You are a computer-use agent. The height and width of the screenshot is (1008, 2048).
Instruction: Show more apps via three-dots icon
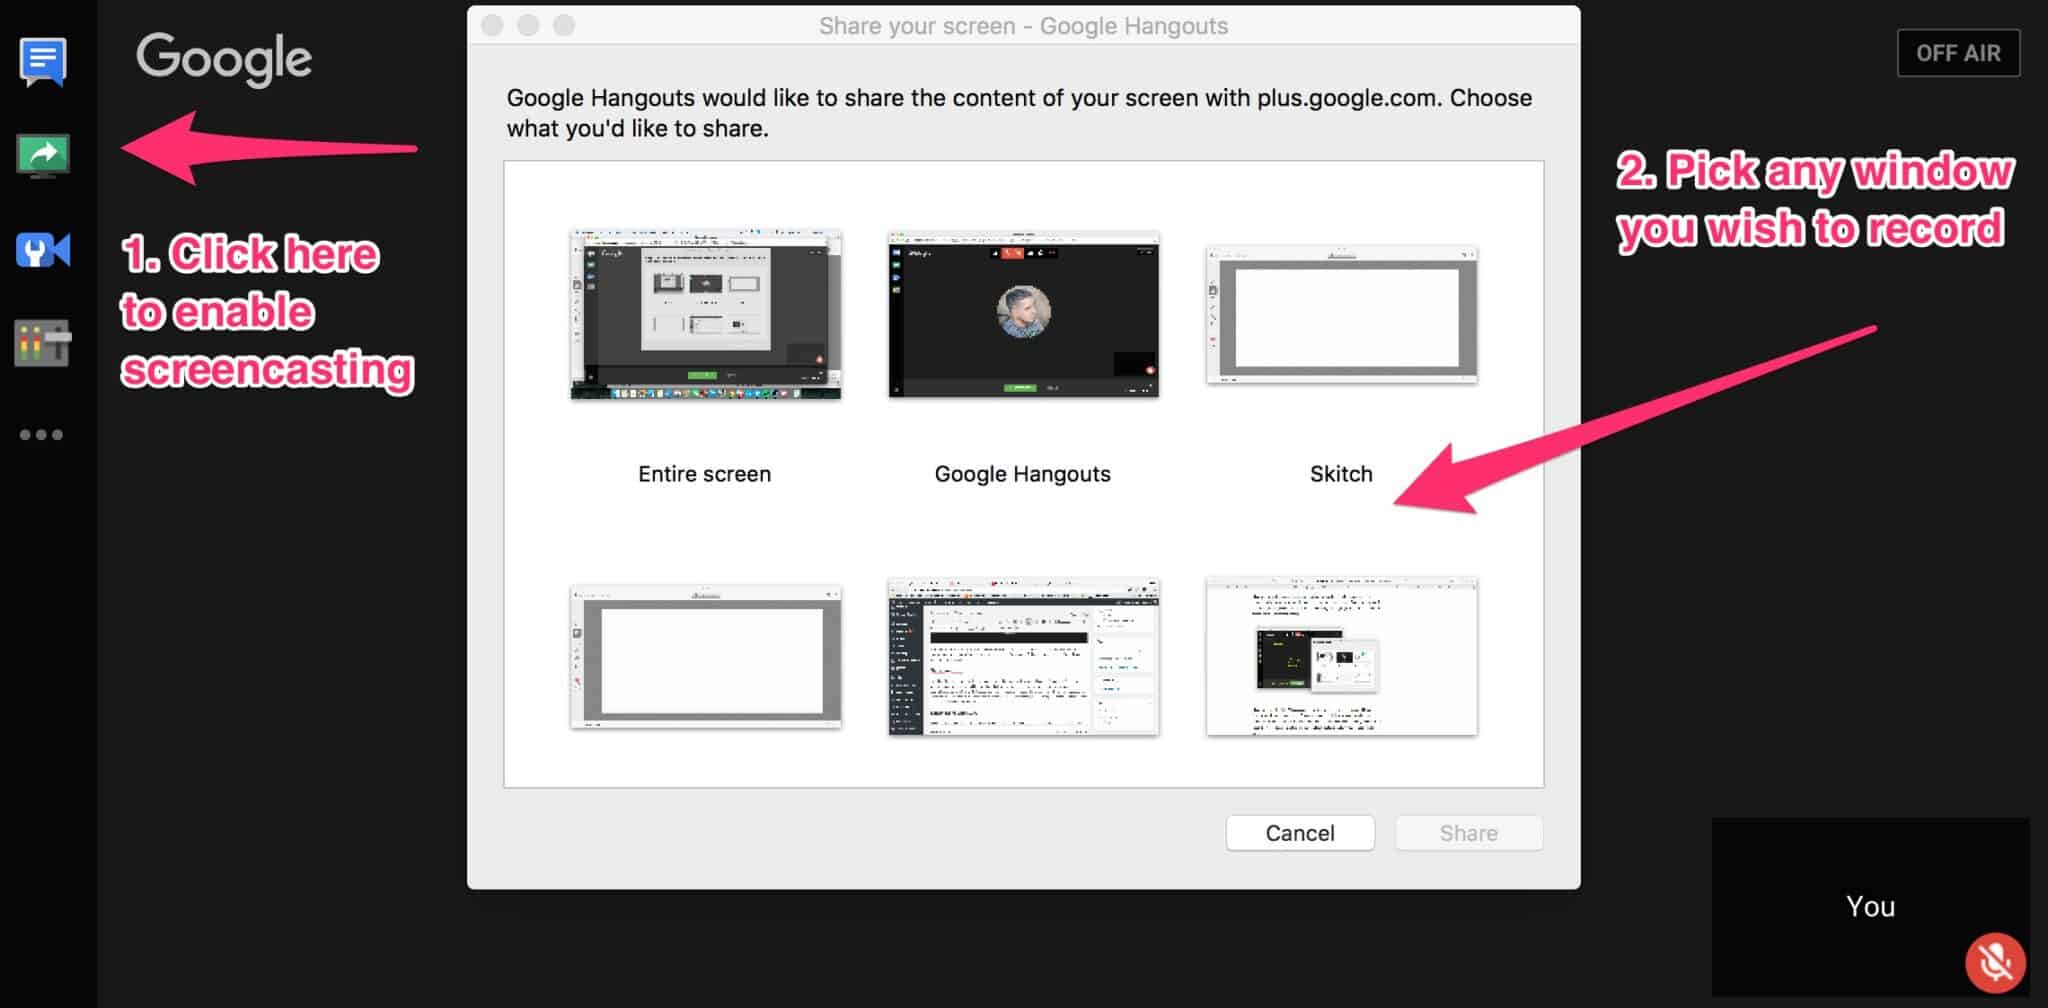[x=41, y=435]
